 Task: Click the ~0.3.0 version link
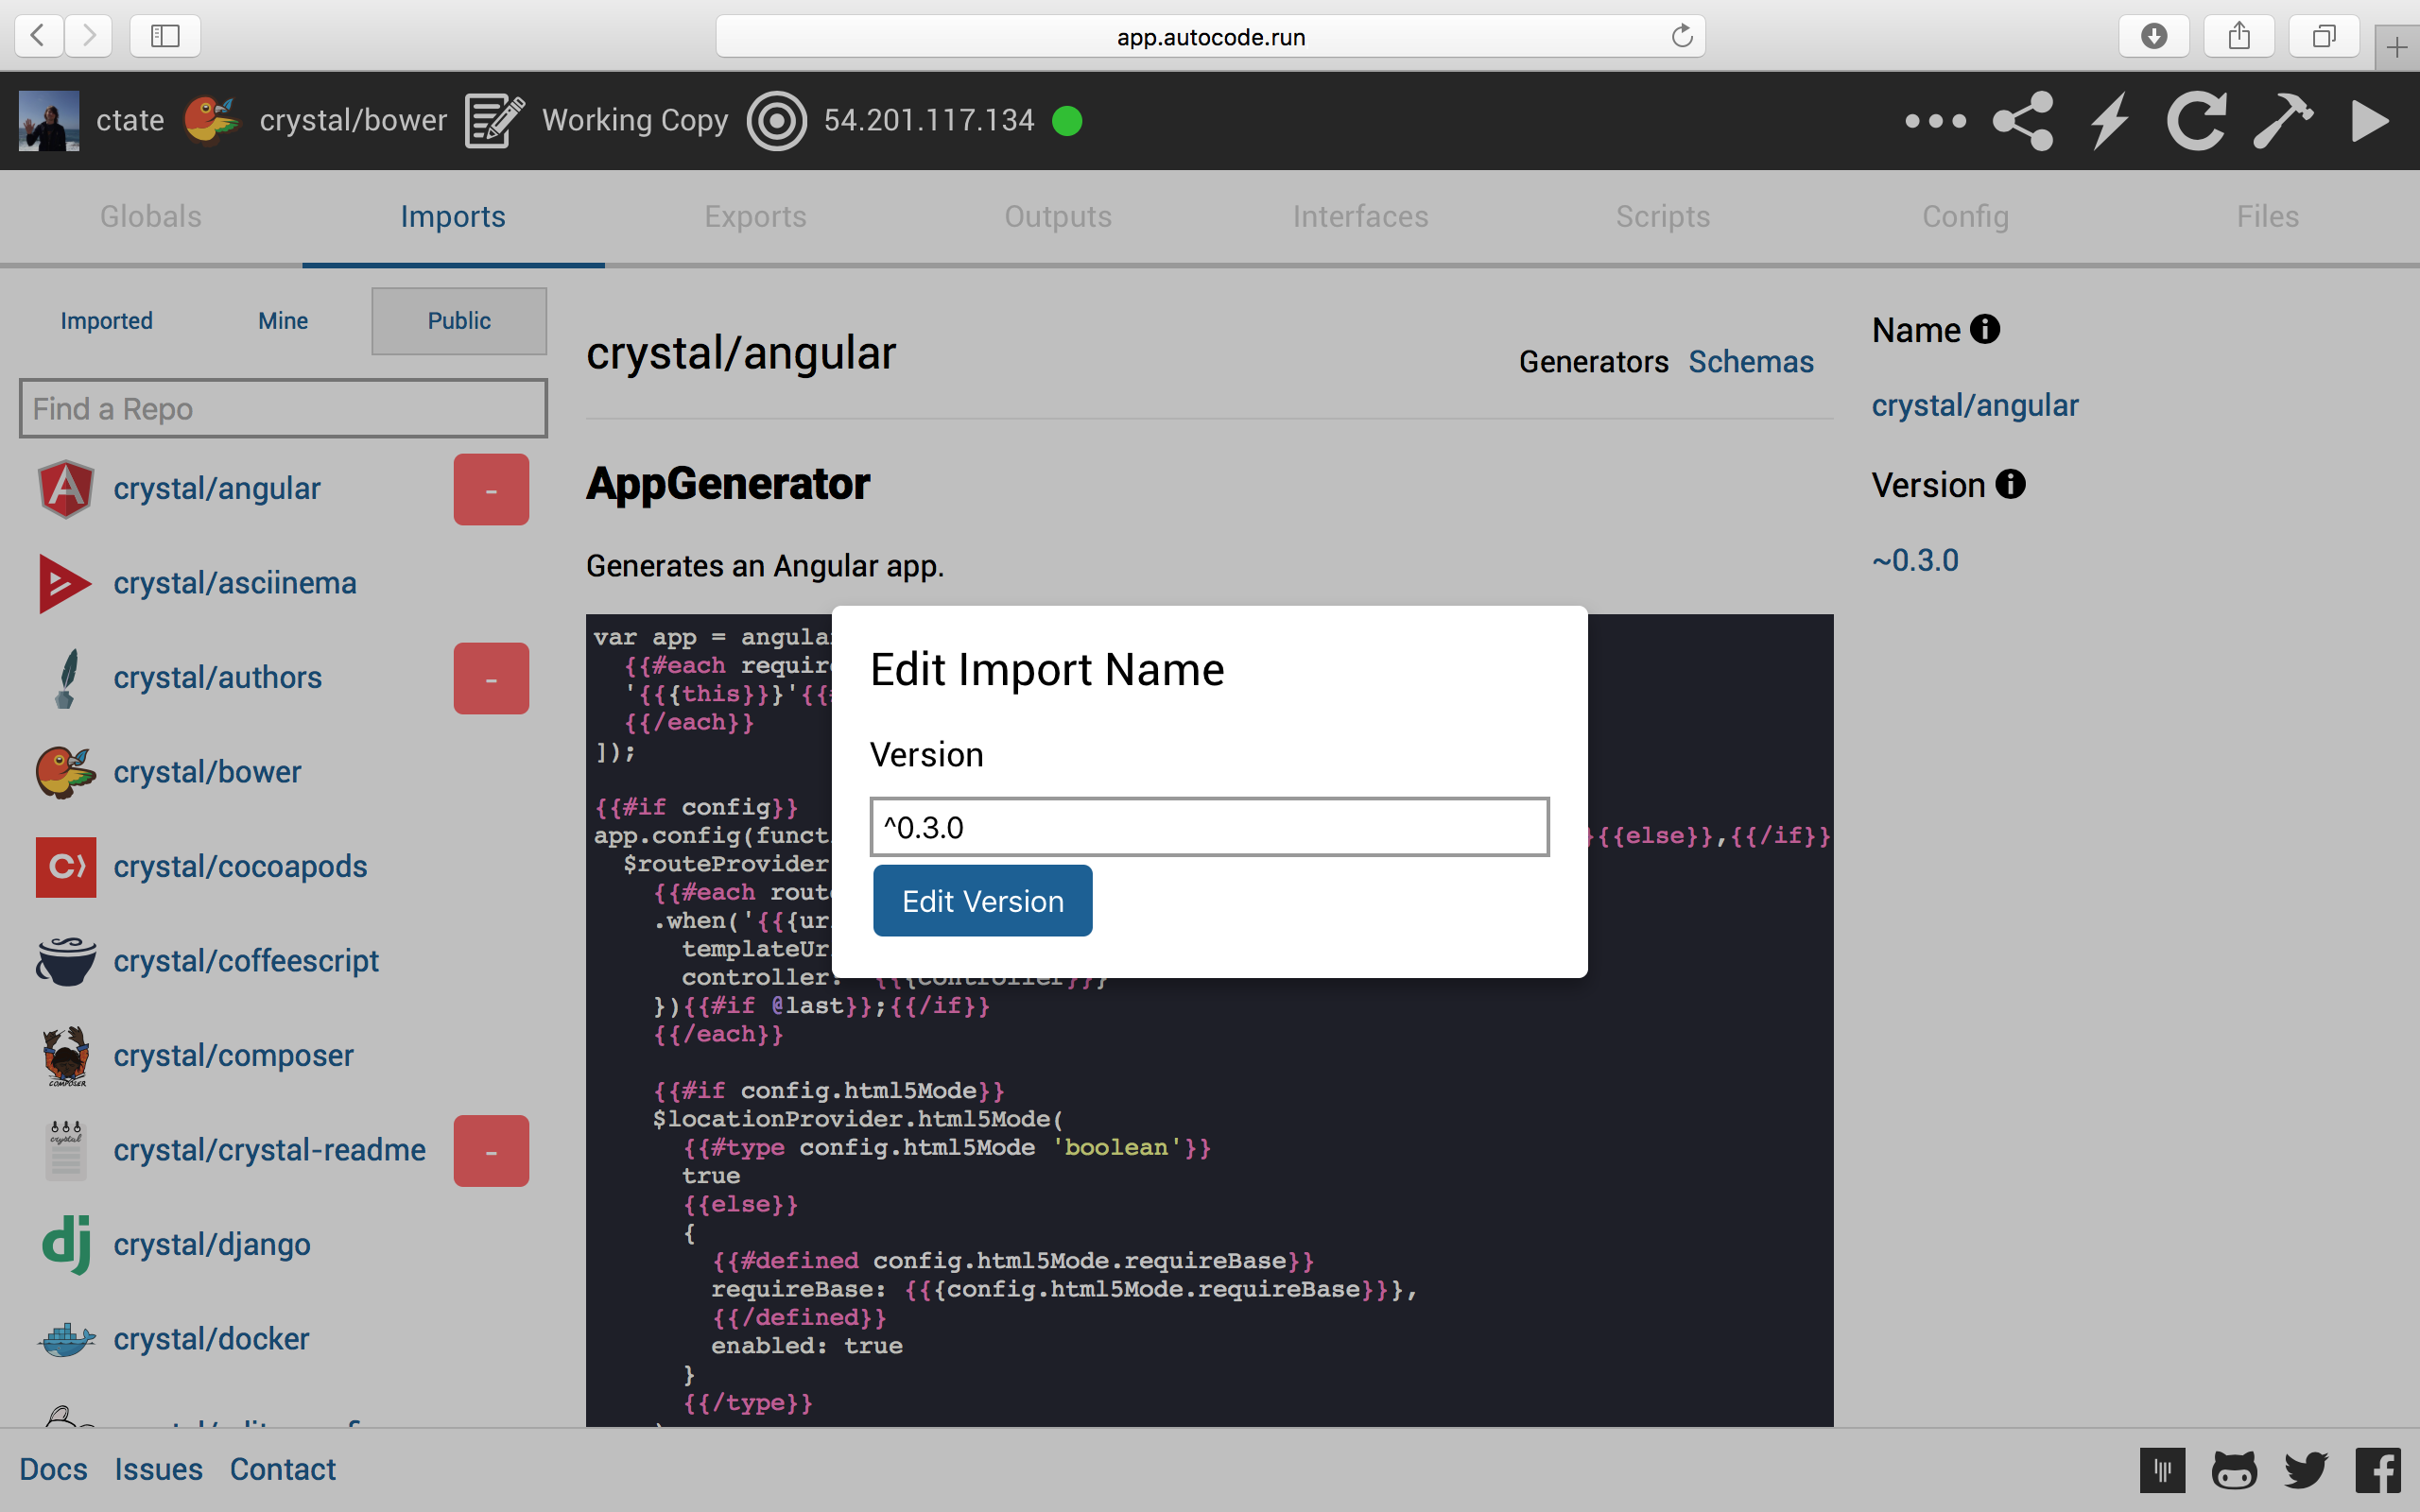pyautogui.click(x=1915, y=560)
